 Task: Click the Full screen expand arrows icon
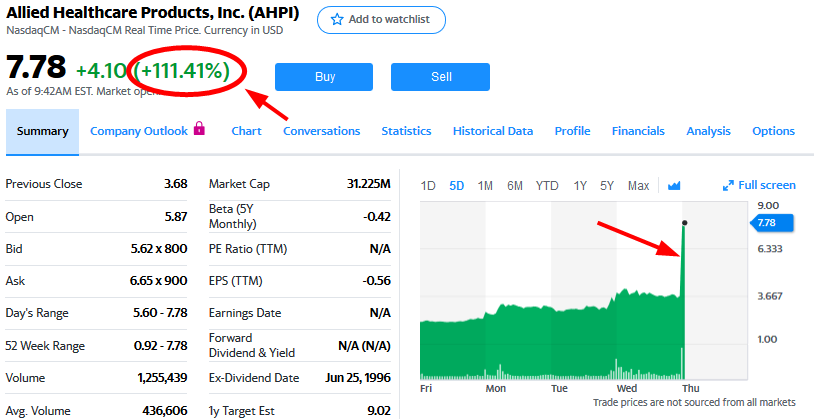[728, 185]
